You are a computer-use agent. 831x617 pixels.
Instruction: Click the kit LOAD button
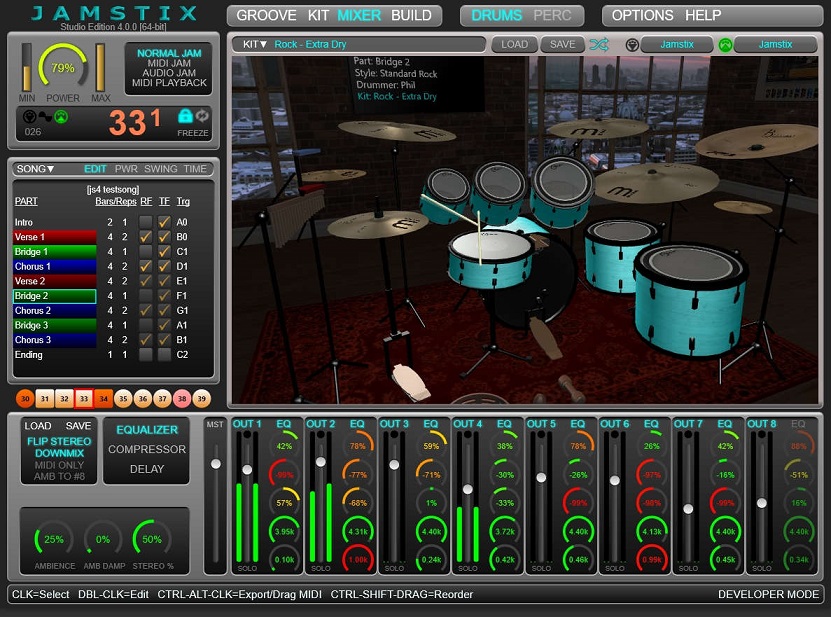(514, 45)
